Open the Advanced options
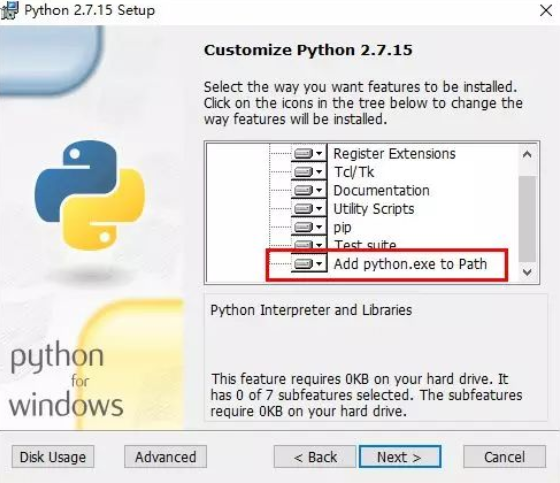560x483 pixels. click(165, 457)
